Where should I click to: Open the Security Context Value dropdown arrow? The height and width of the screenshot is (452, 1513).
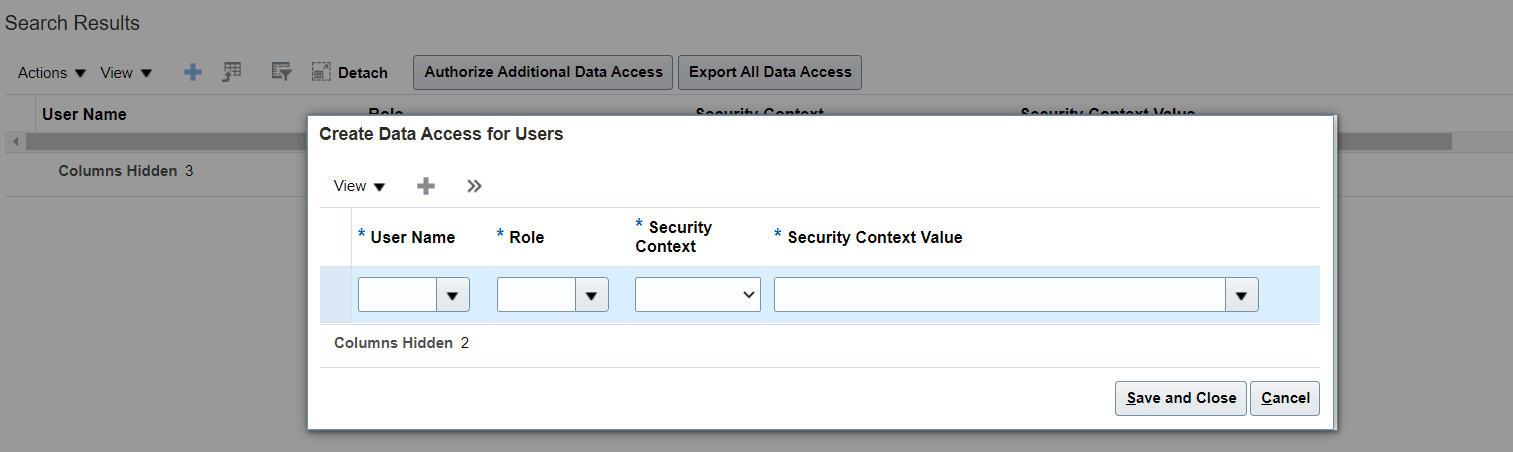coord(1242,295)
